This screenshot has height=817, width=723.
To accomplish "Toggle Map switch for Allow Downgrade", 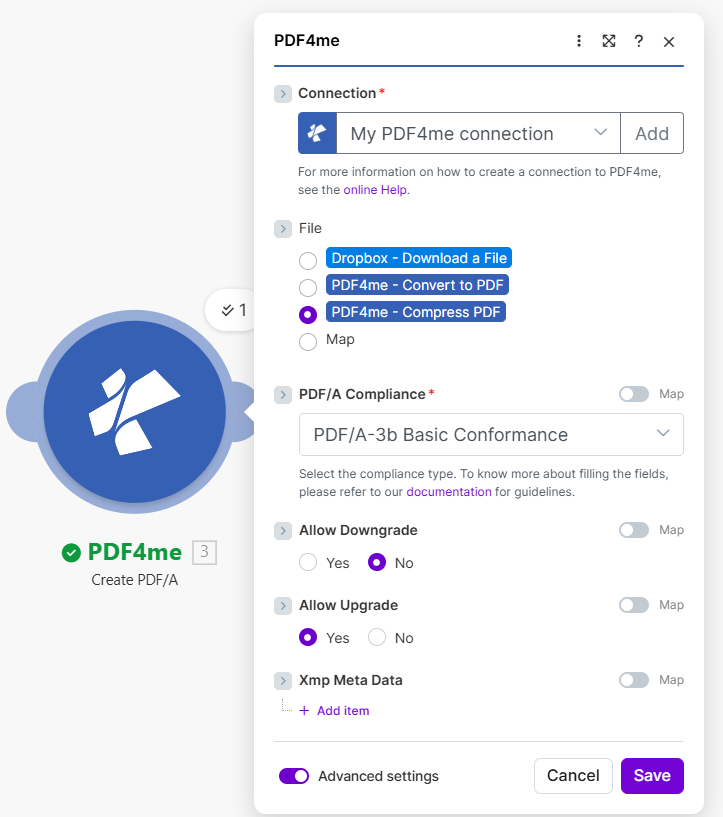I will tap(634, 530).
